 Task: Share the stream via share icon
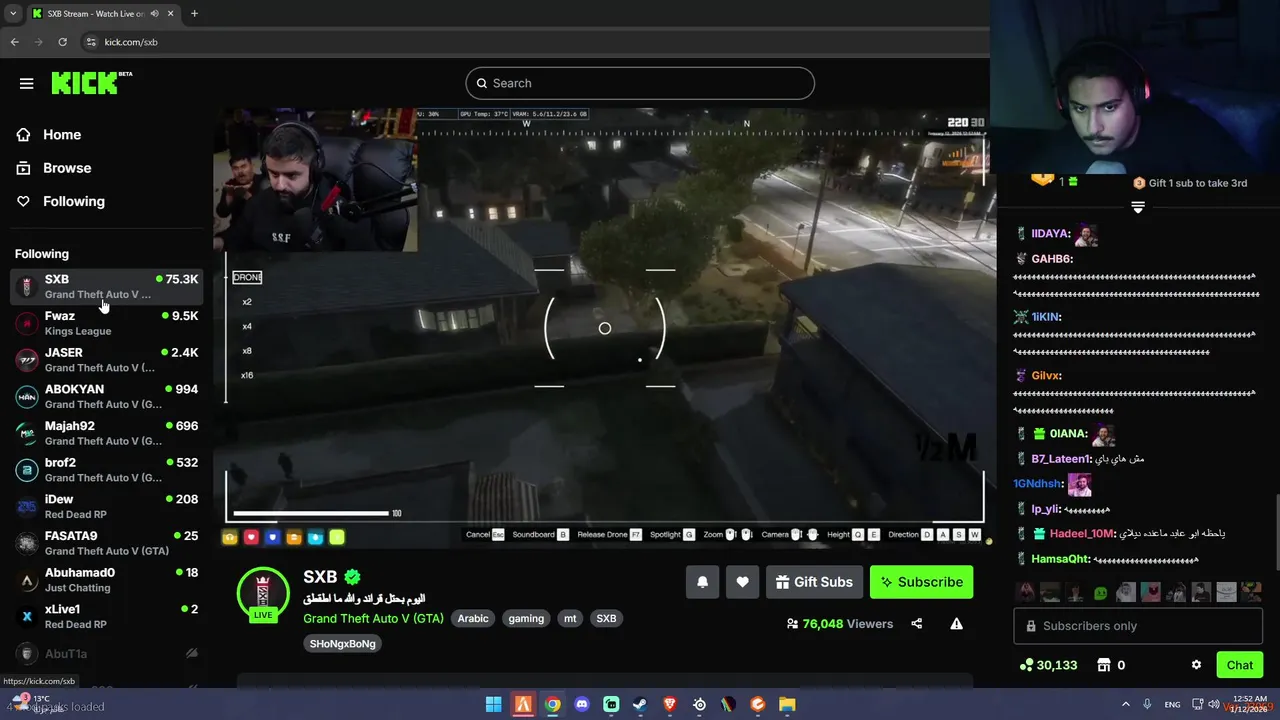tap(916, 624)
